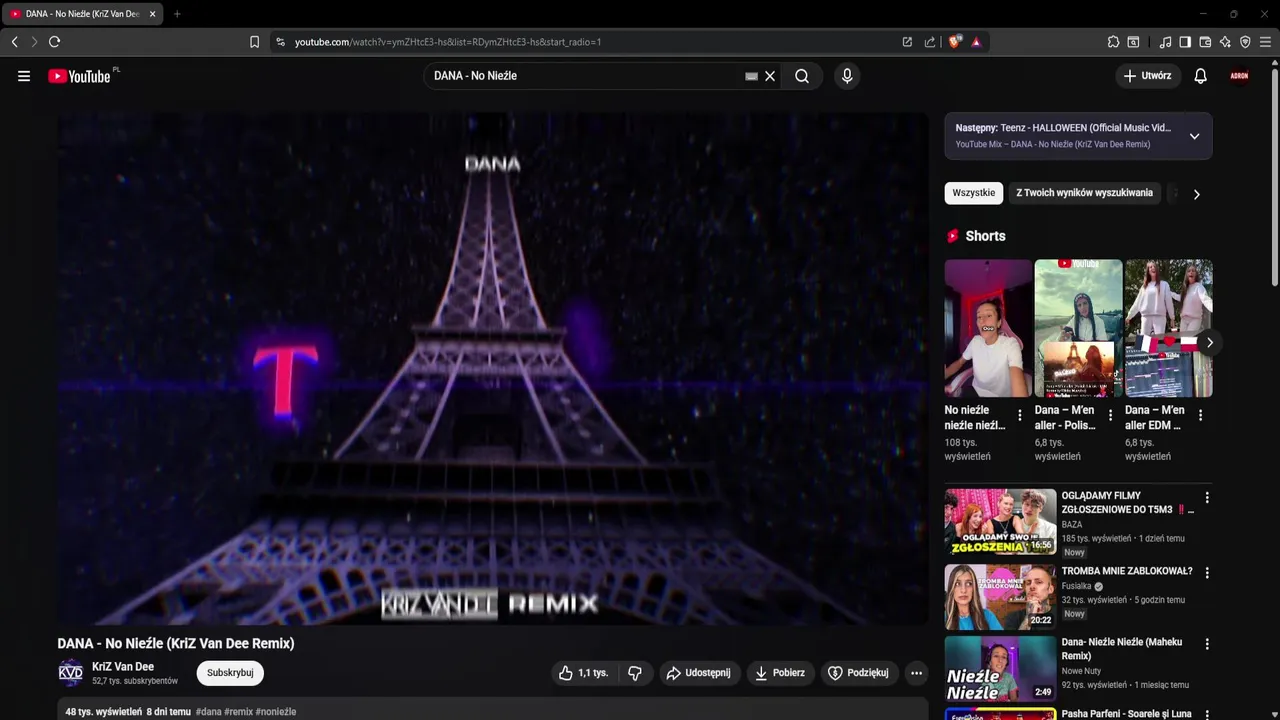The width and height of the screenshot is (1280, 720).
Task: Open more actions (three dots) under the video
Action: pos(916,673)
